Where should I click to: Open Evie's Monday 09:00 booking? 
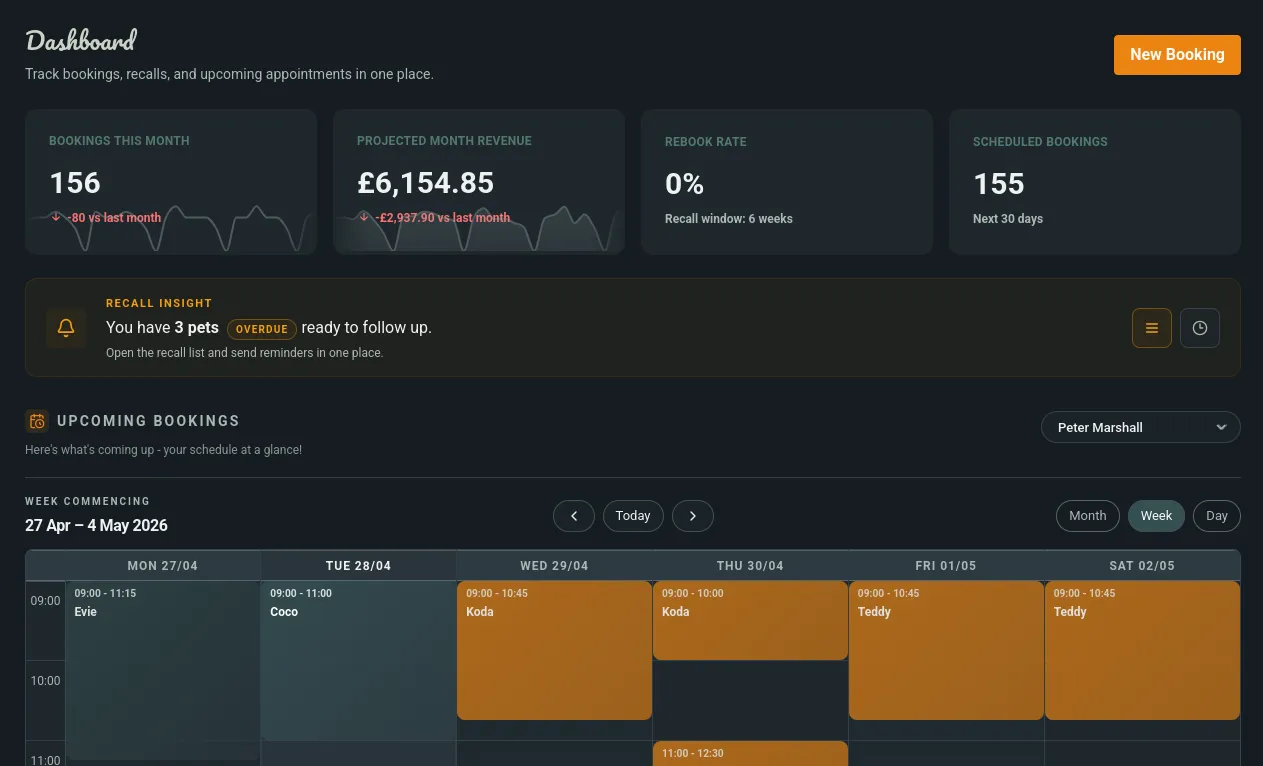pos(163,670)
